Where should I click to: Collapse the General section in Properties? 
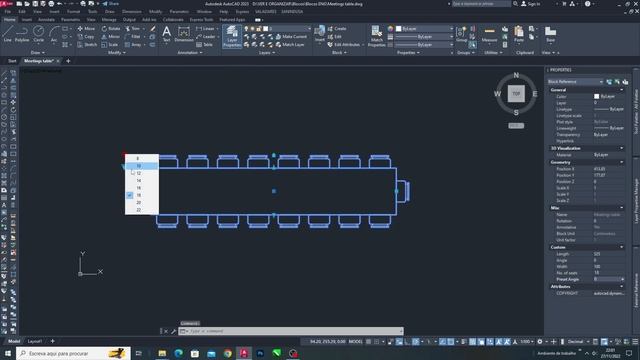tap(622, 90)
